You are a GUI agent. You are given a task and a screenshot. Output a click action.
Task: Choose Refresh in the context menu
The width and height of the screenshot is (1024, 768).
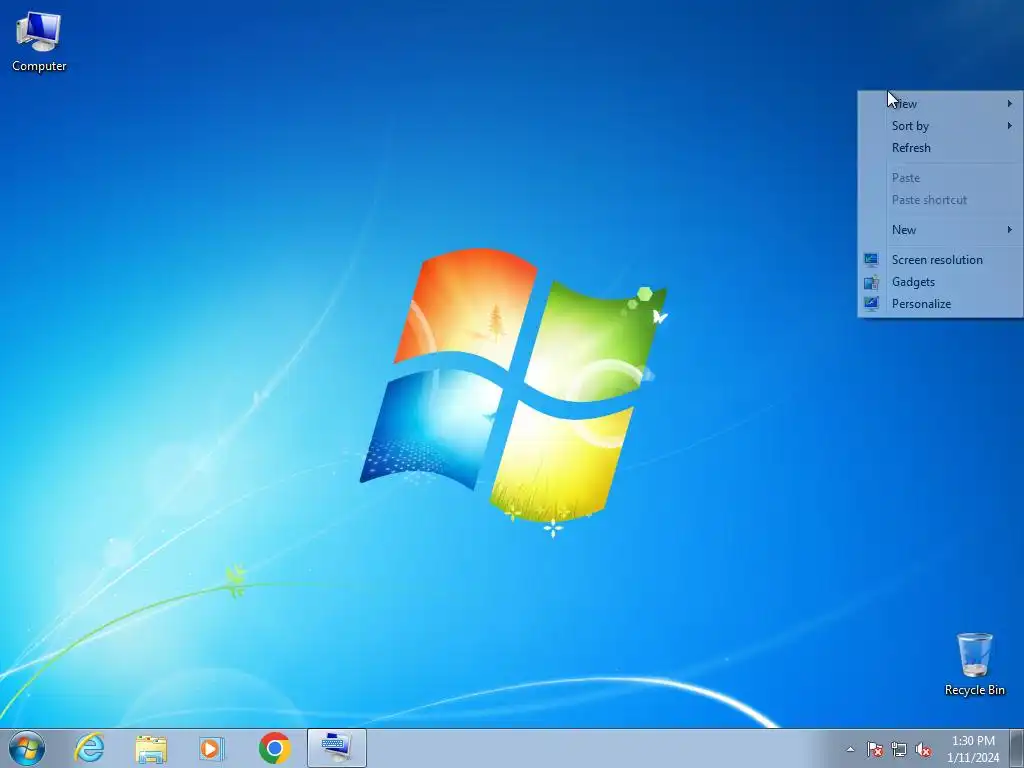coord(940,148)
